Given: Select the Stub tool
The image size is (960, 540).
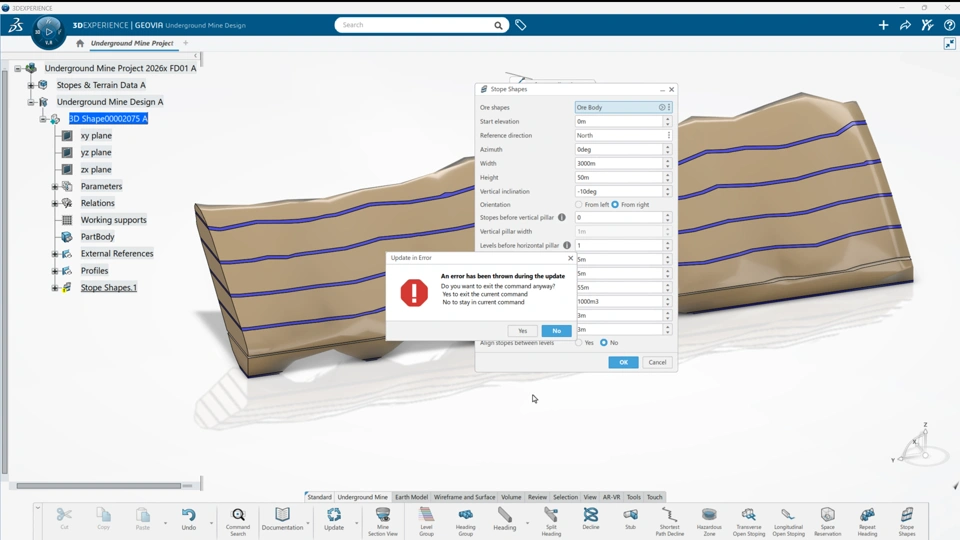Looking at the screenshot, I should coord(630,519).
